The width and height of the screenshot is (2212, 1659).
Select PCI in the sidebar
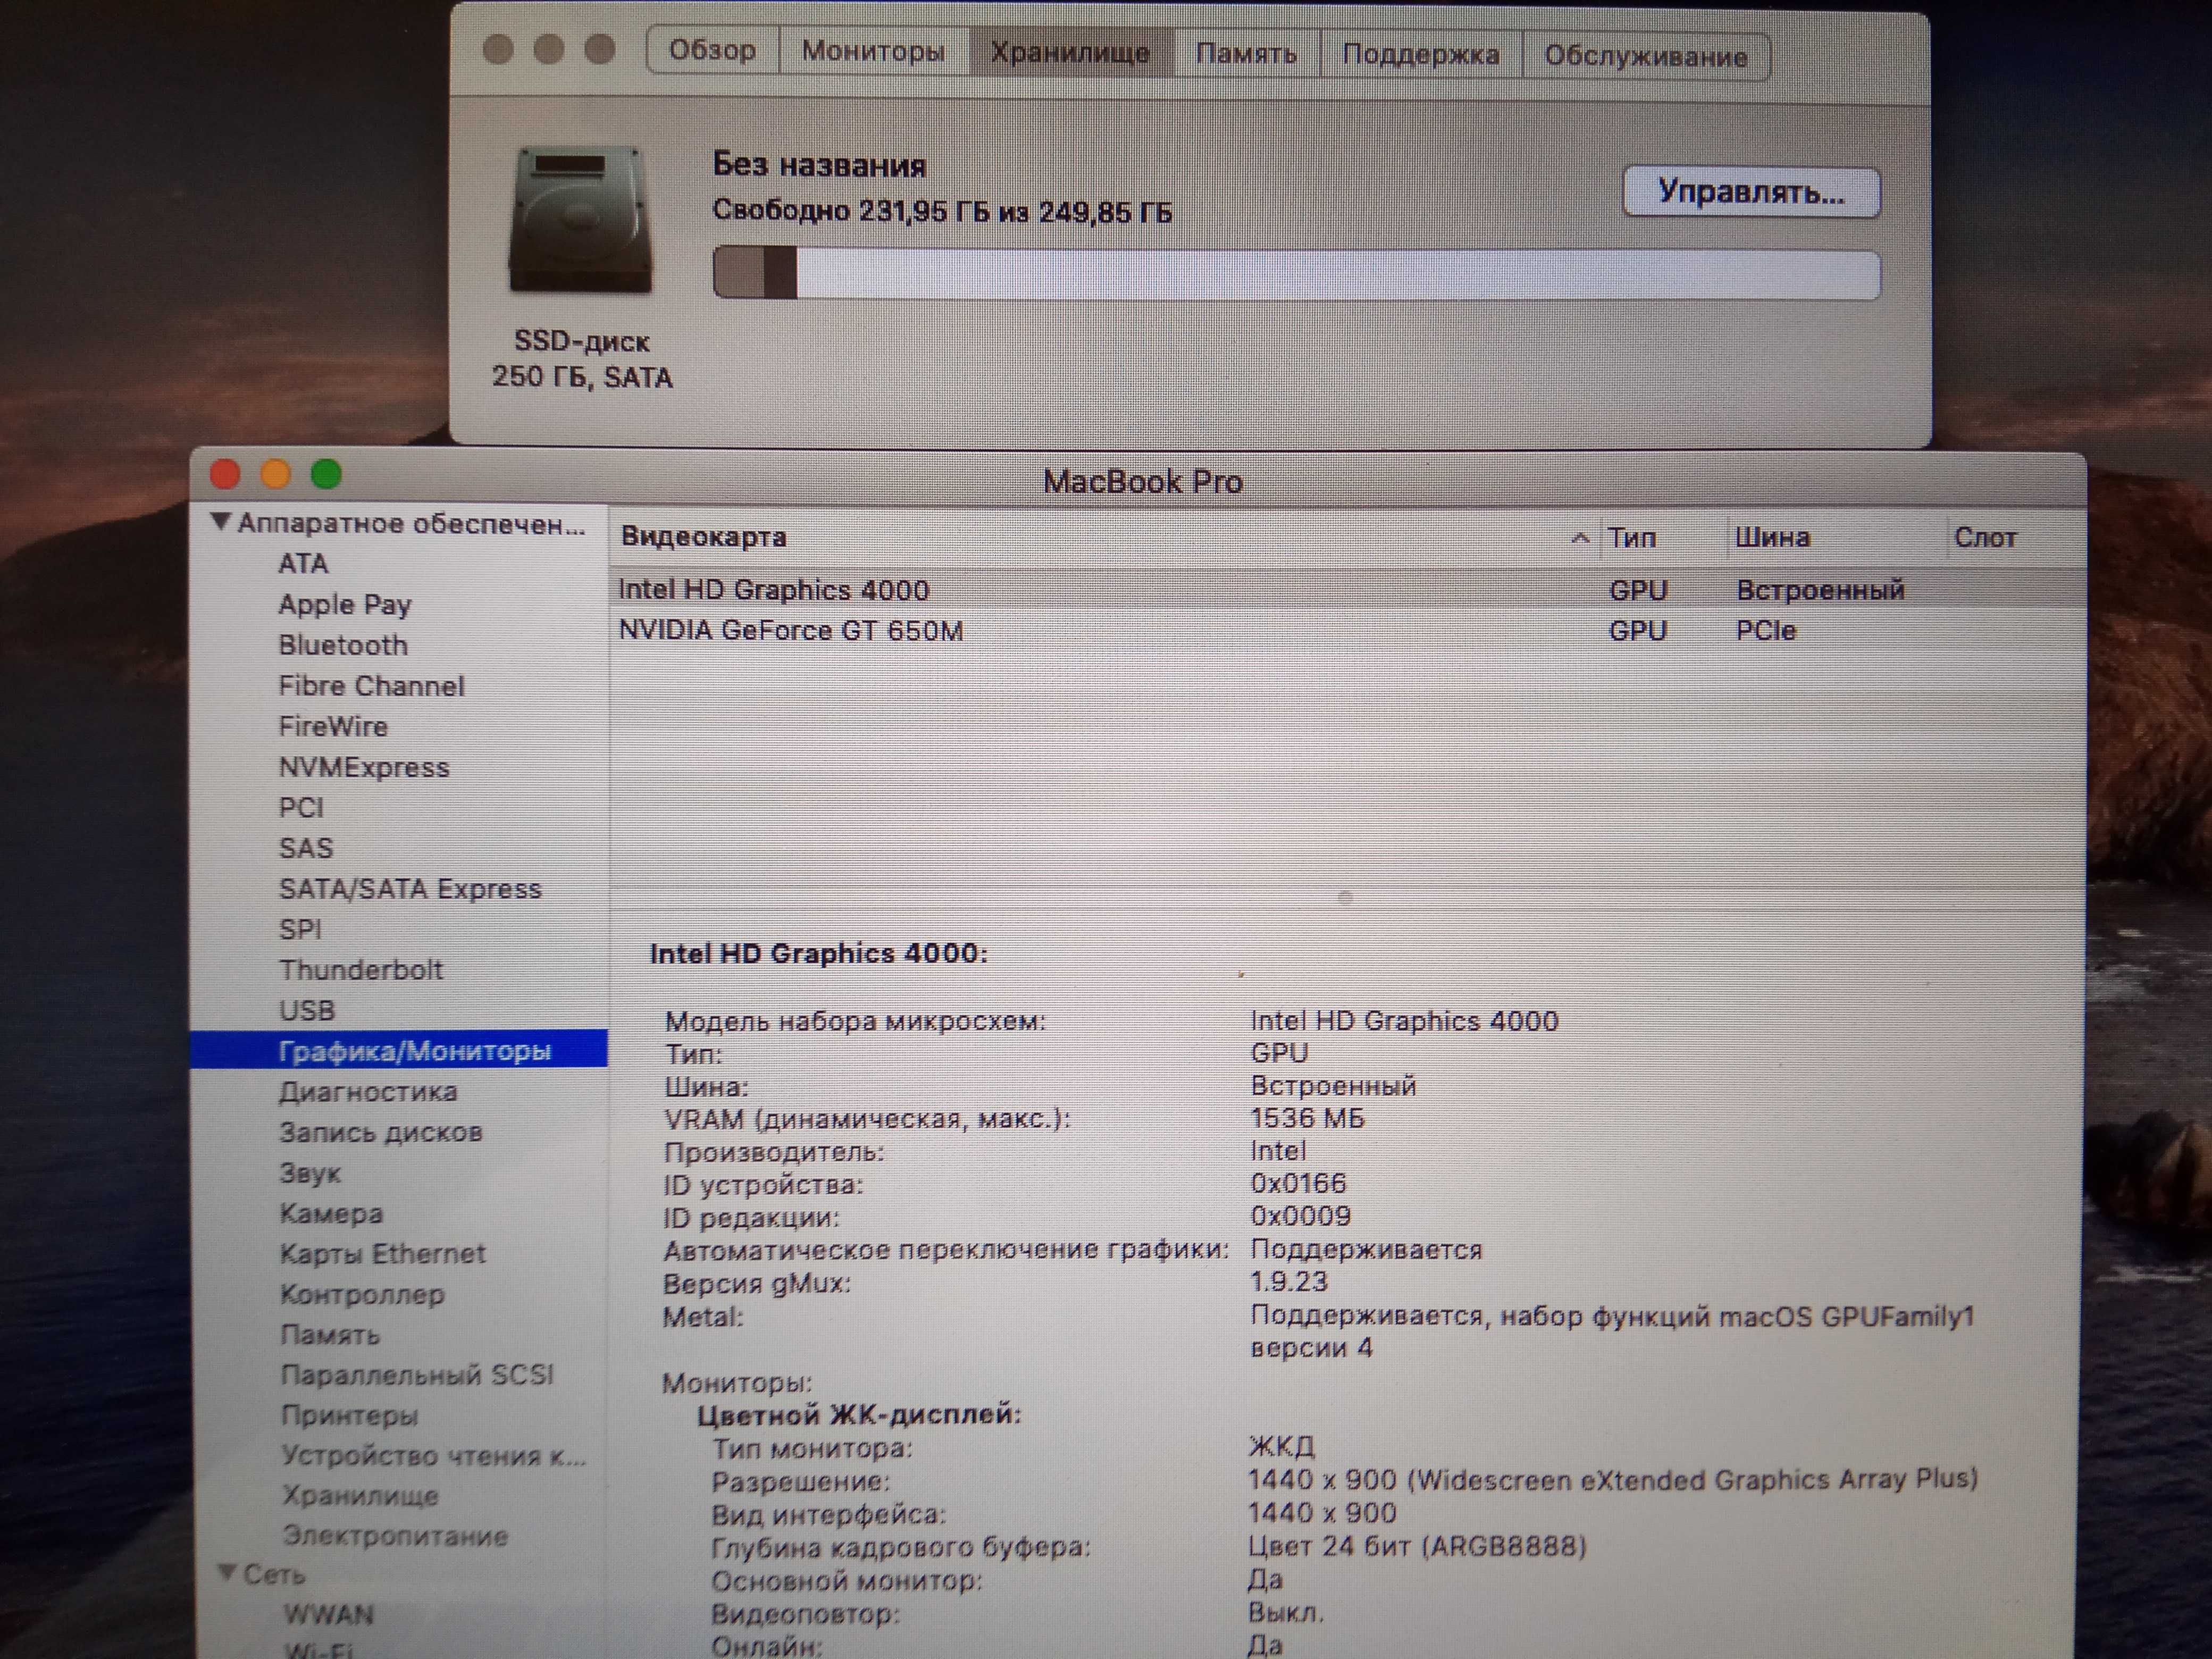click(x=301, y=807)
